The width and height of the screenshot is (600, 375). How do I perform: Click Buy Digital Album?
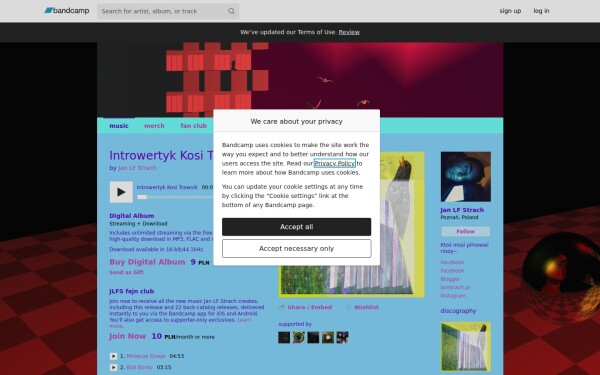point(147,262)
